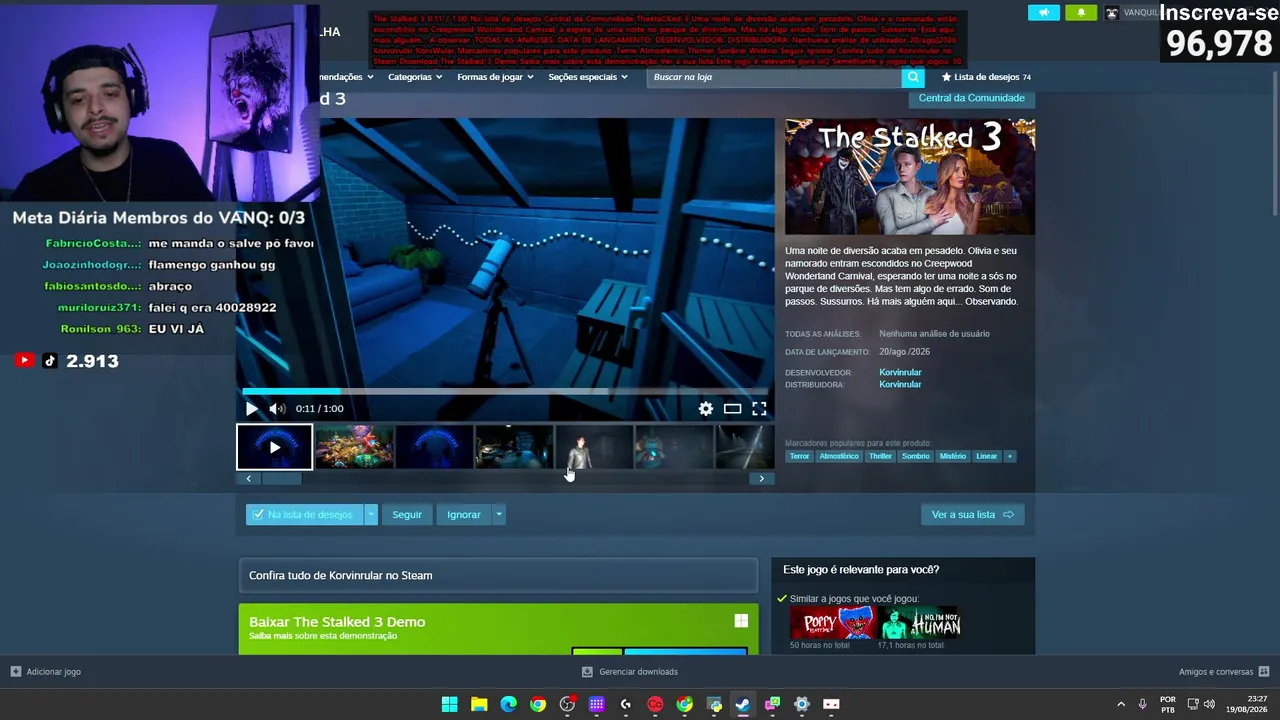Open video settings gear

click(x=706, y=408)
